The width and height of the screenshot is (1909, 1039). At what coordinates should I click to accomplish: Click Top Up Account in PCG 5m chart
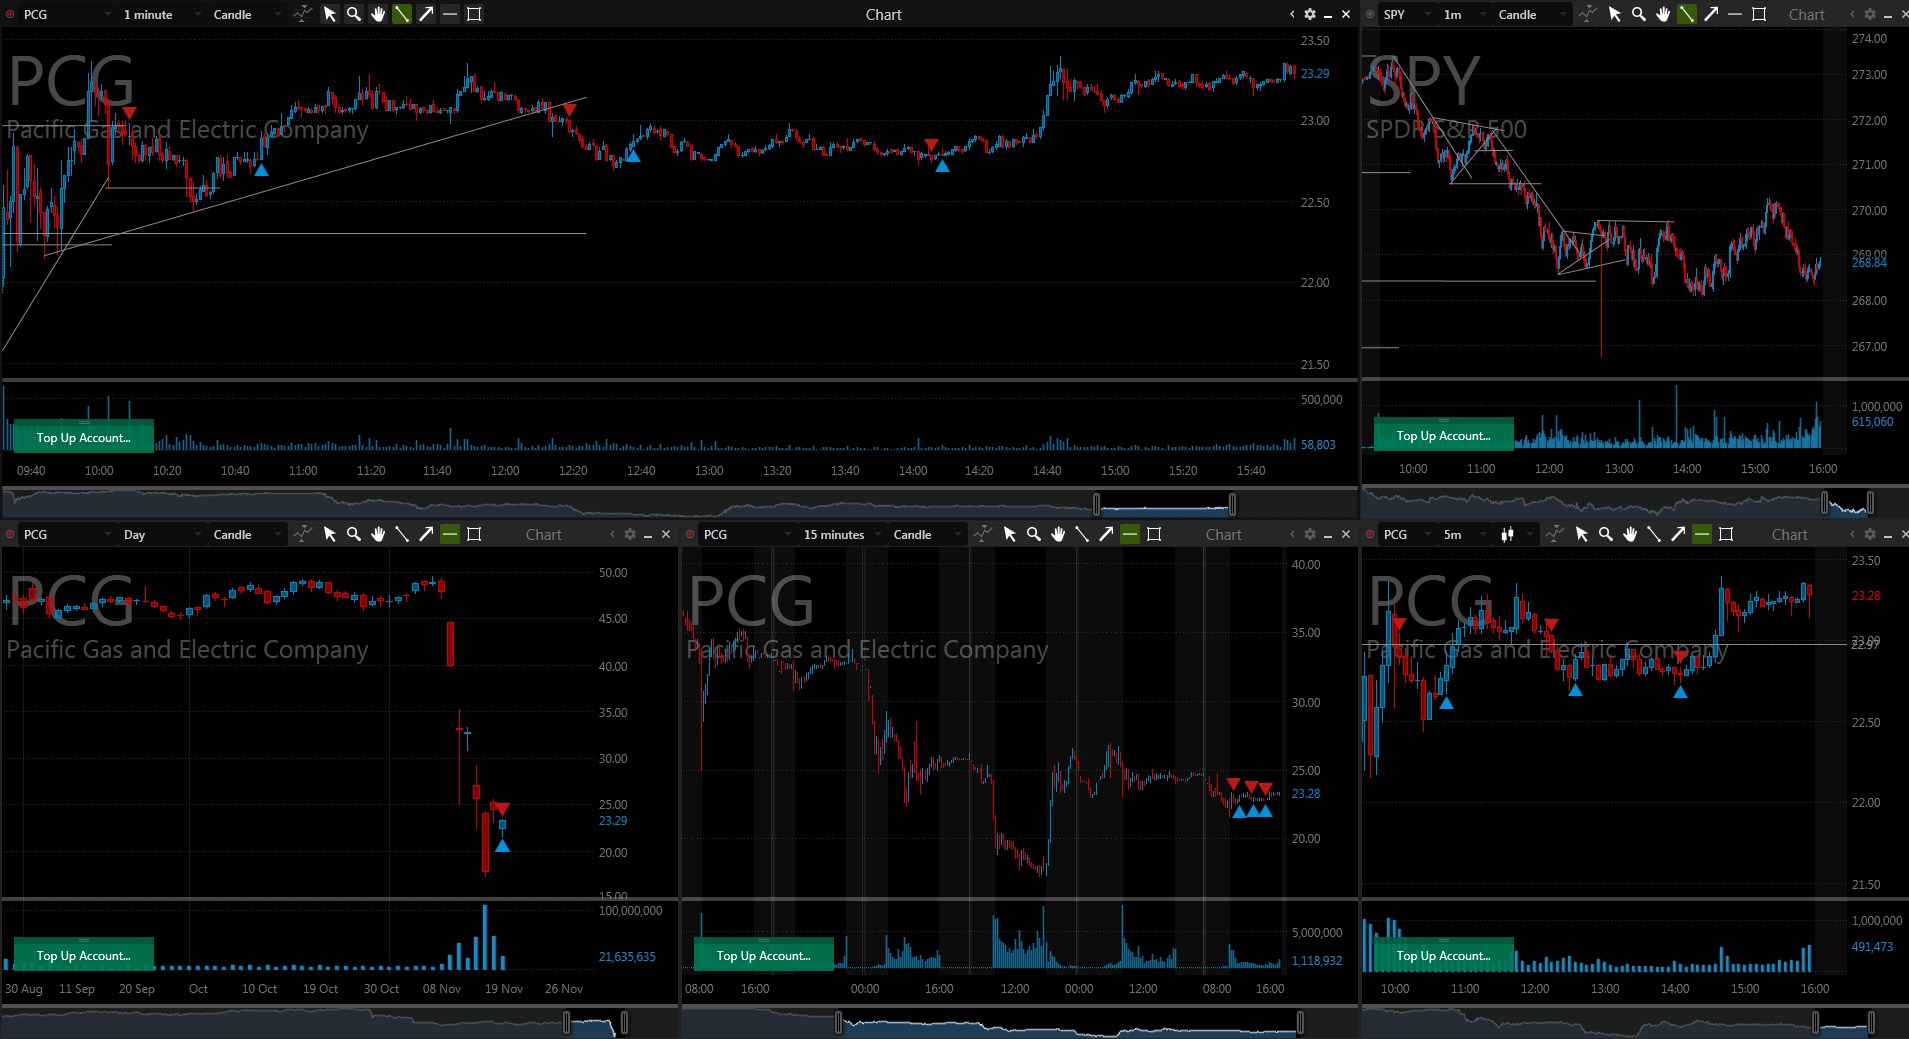pyautogui.click(x=1443, y=955)
